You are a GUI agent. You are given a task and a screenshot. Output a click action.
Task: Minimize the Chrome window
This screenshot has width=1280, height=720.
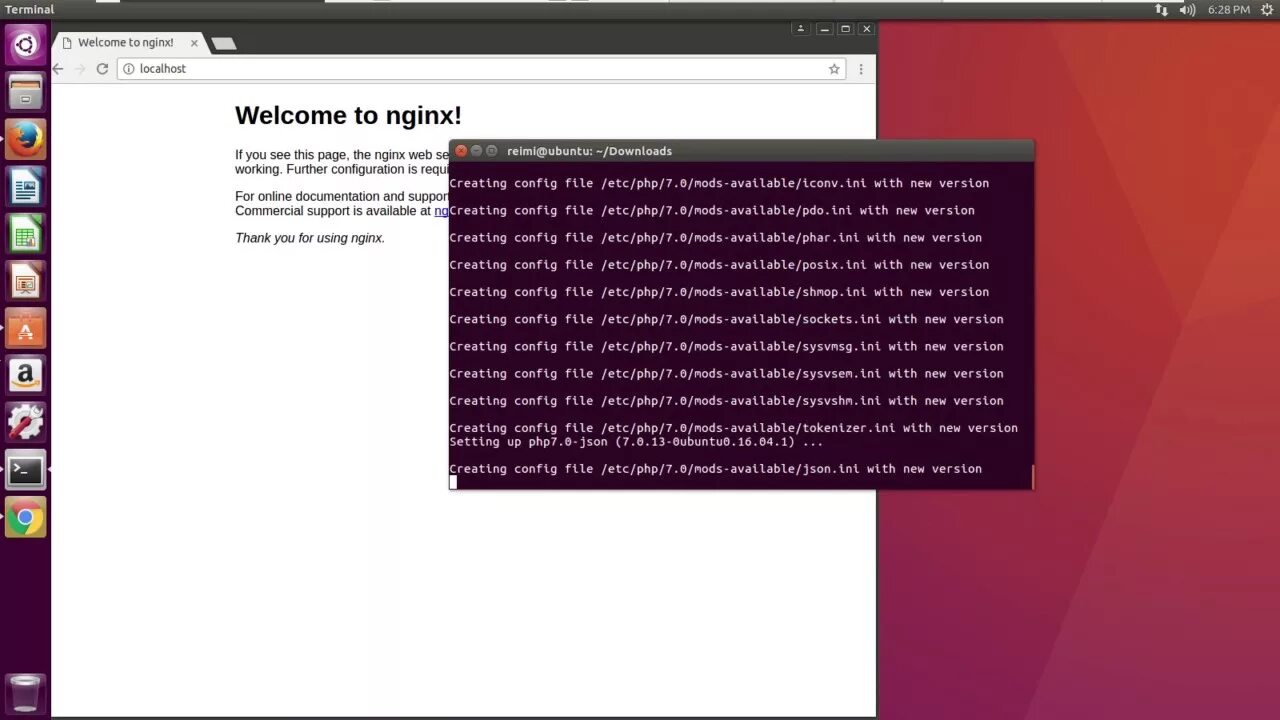823,29
